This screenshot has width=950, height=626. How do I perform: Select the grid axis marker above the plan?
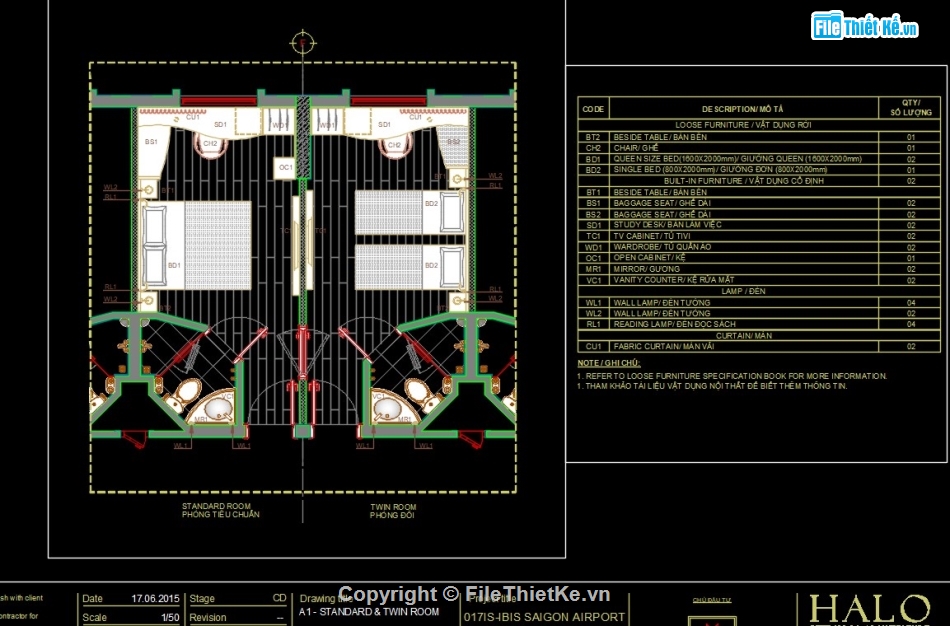[301, 42]
